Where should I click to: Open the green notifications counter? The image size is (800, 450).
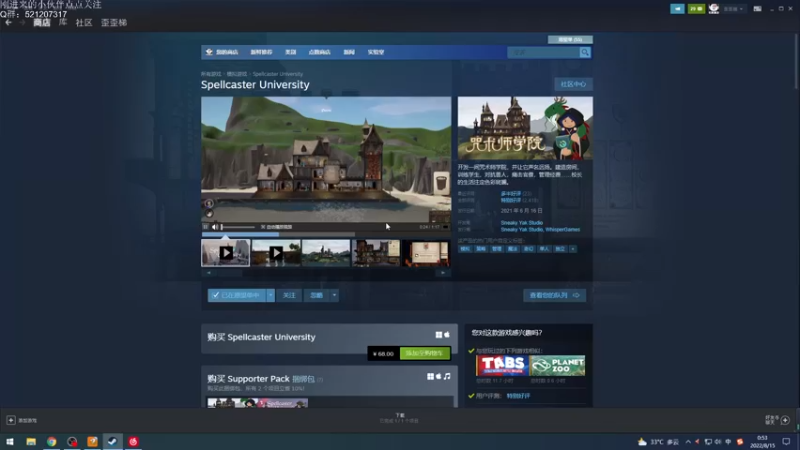tap(696, 9)
